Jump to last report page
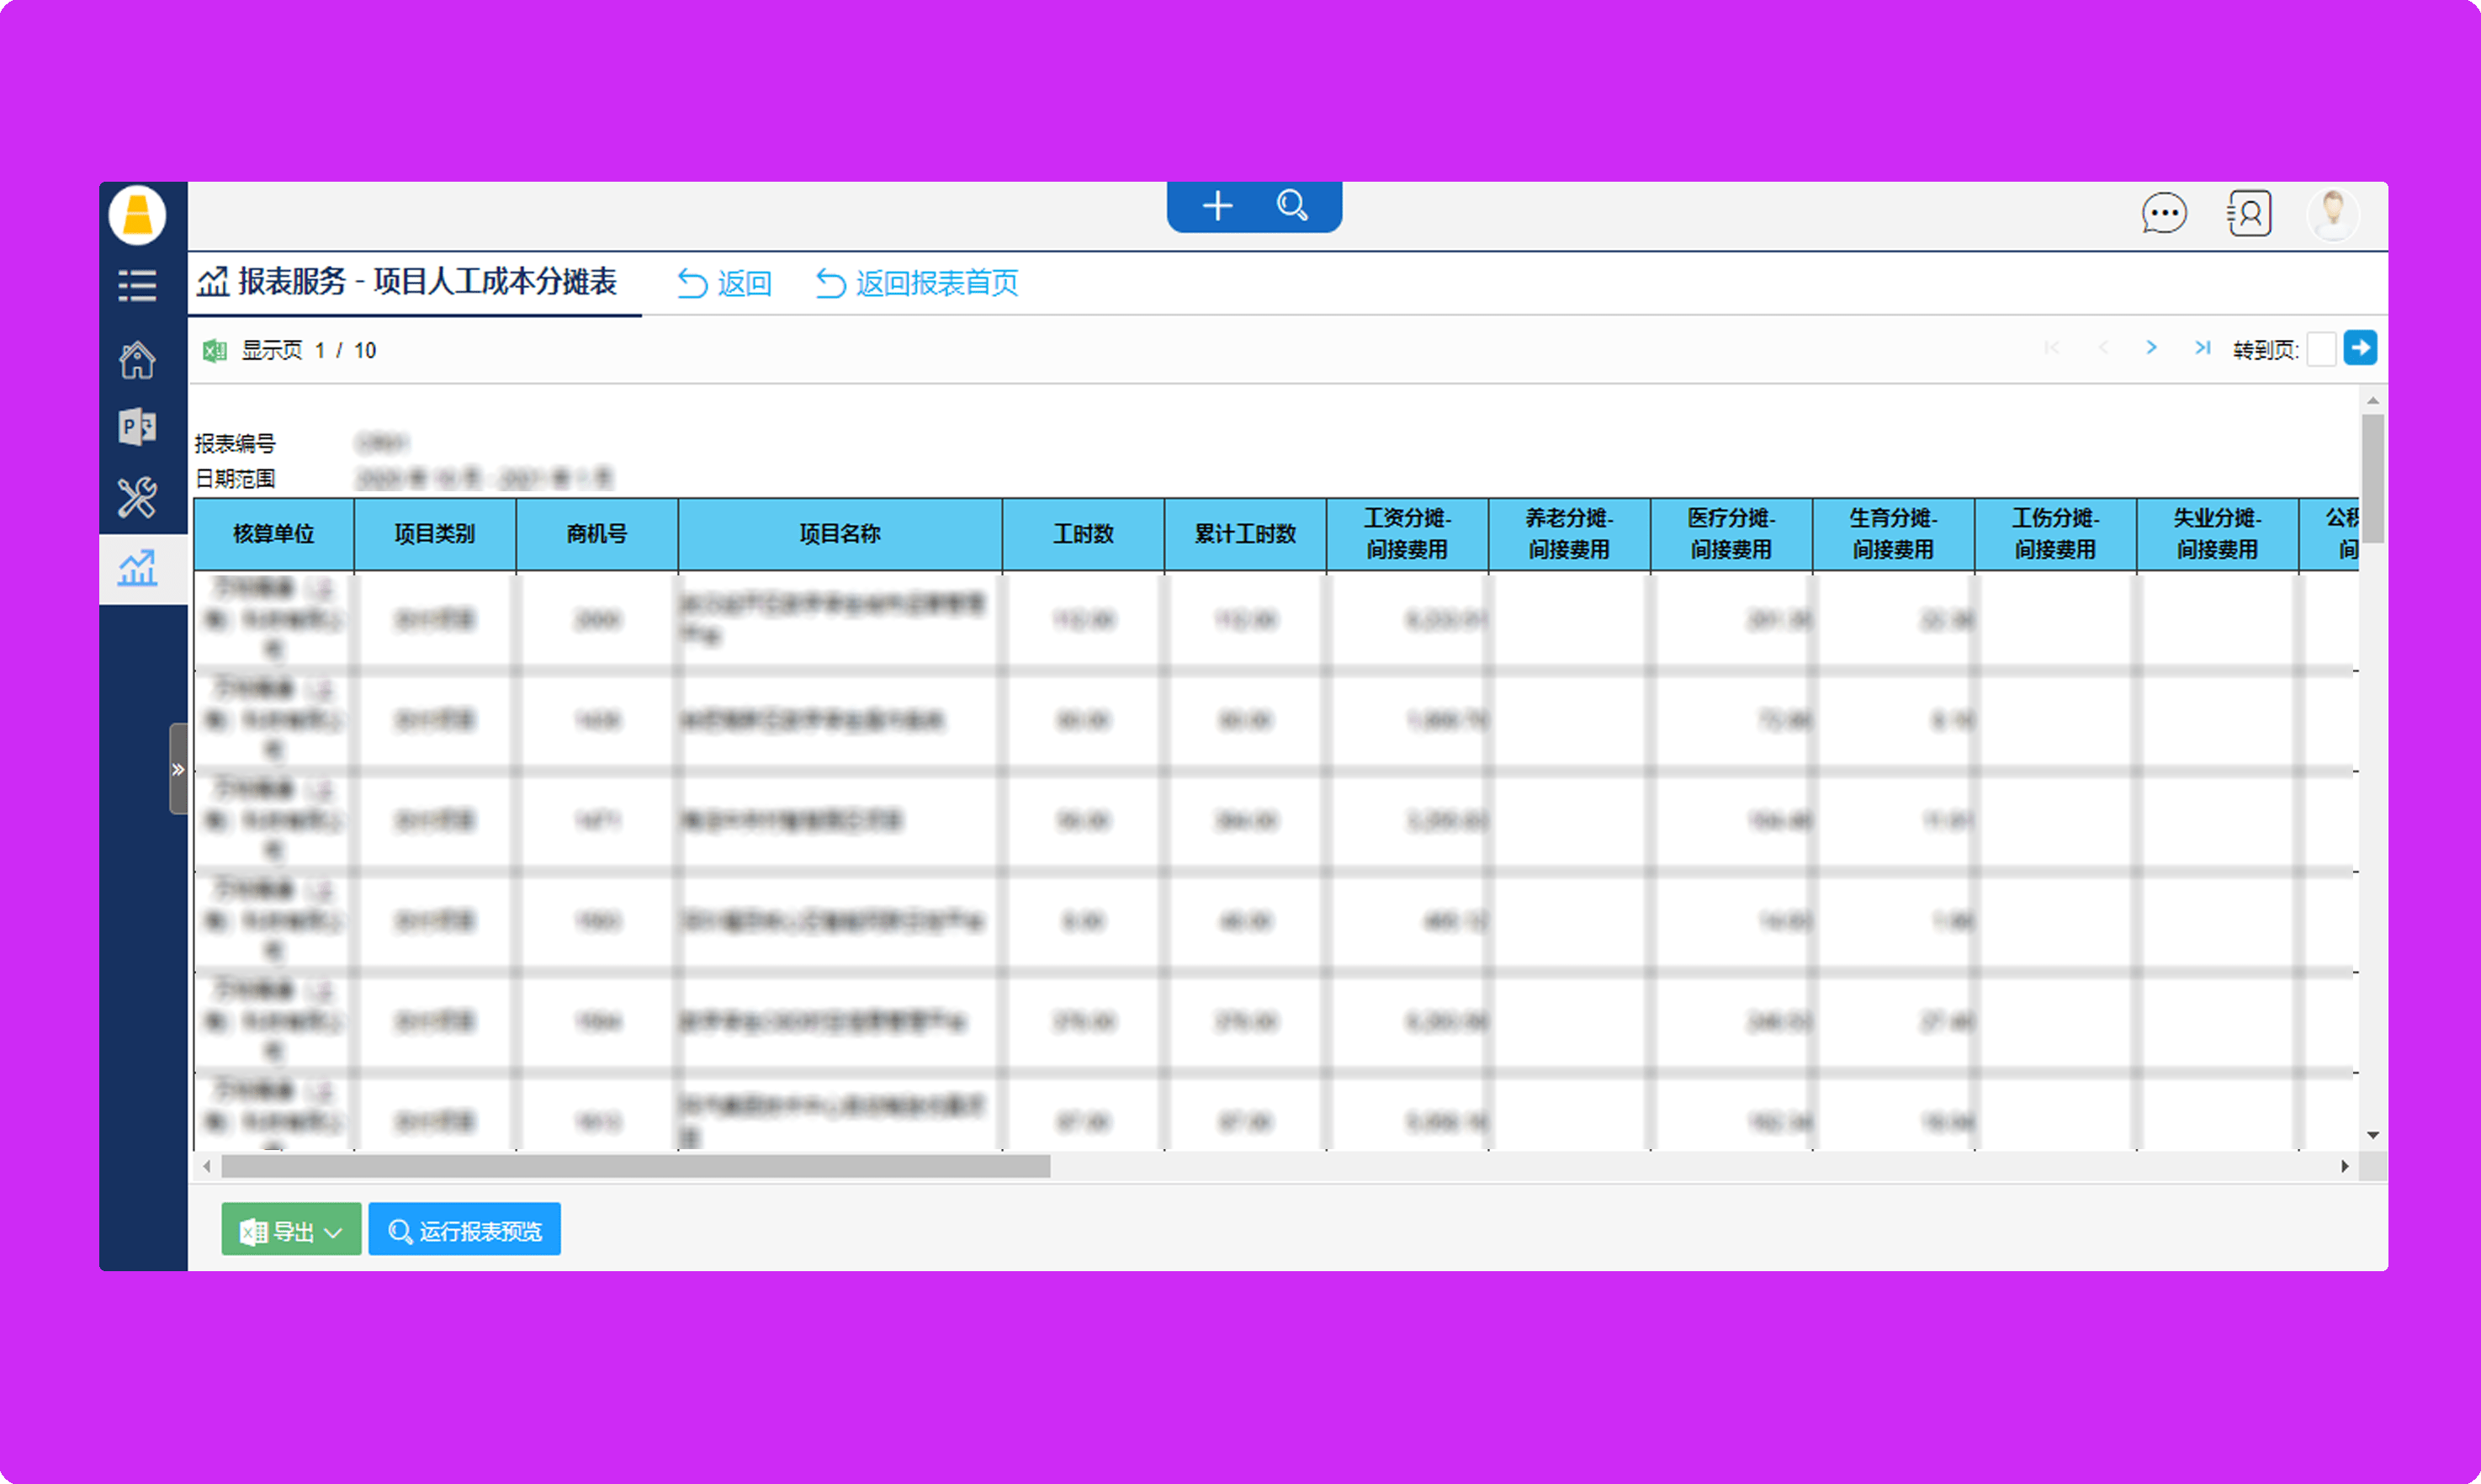The width and height of the screenshot is (2481, 1484). click(x=2202, y=347)
